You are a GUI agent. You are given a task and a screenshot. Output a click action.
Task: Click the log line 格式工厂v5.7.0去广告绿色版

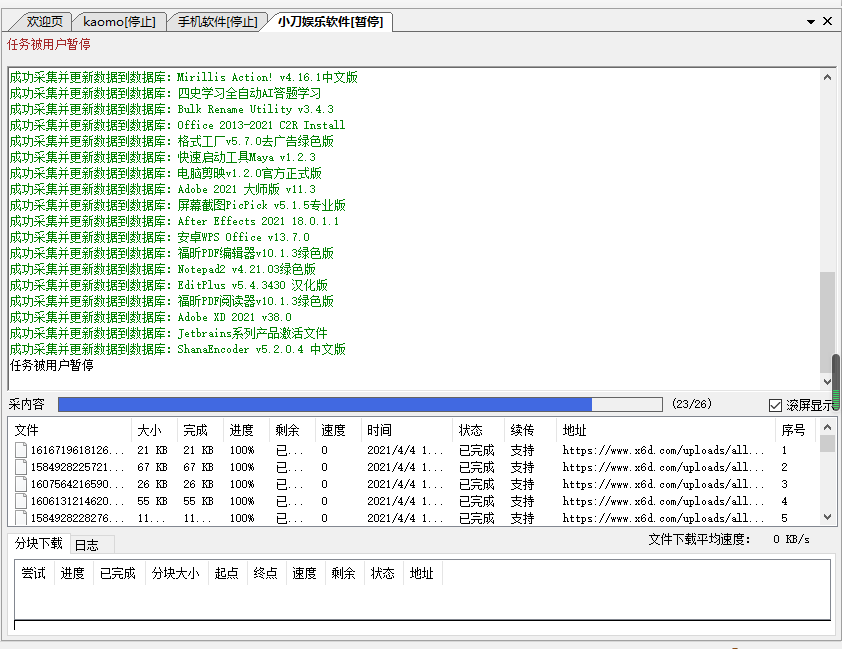pos(172,141)
